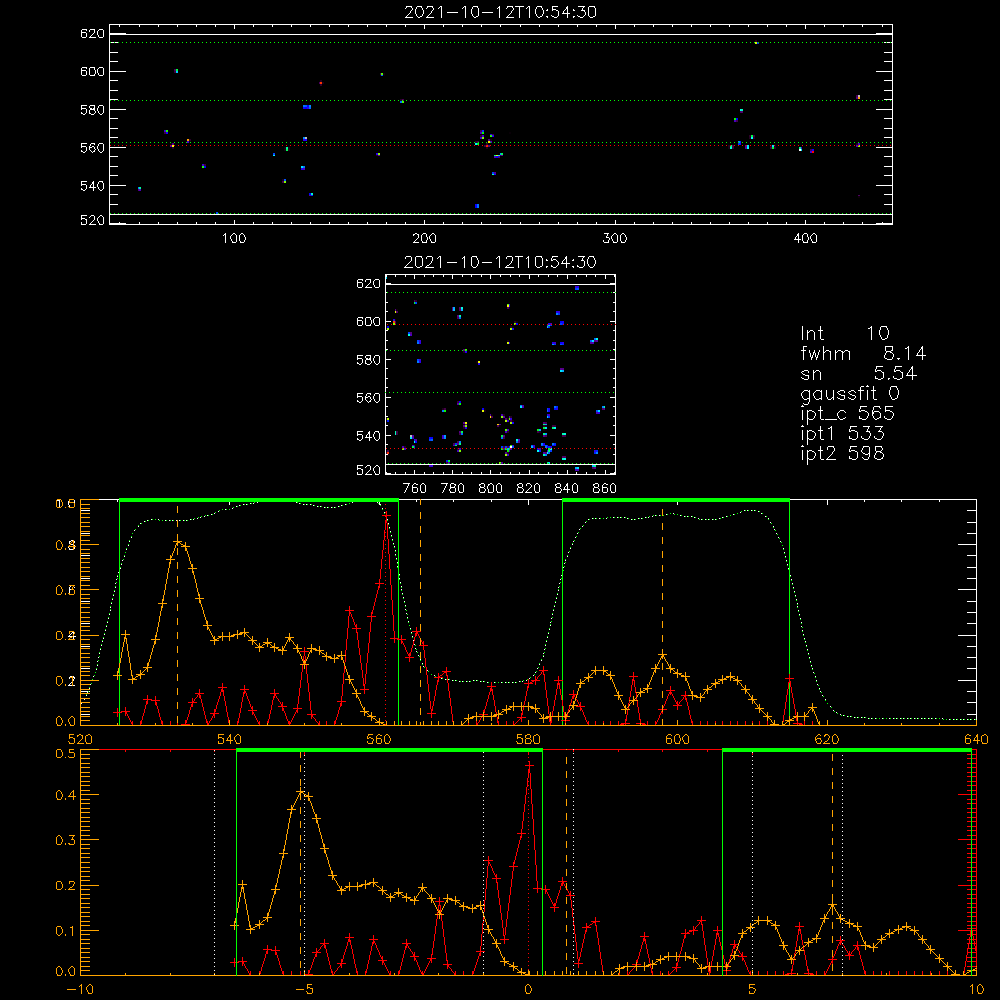Click the 'ipt1 533' annotation
The image size is (1000, 1000).
(x=842, y=434)
